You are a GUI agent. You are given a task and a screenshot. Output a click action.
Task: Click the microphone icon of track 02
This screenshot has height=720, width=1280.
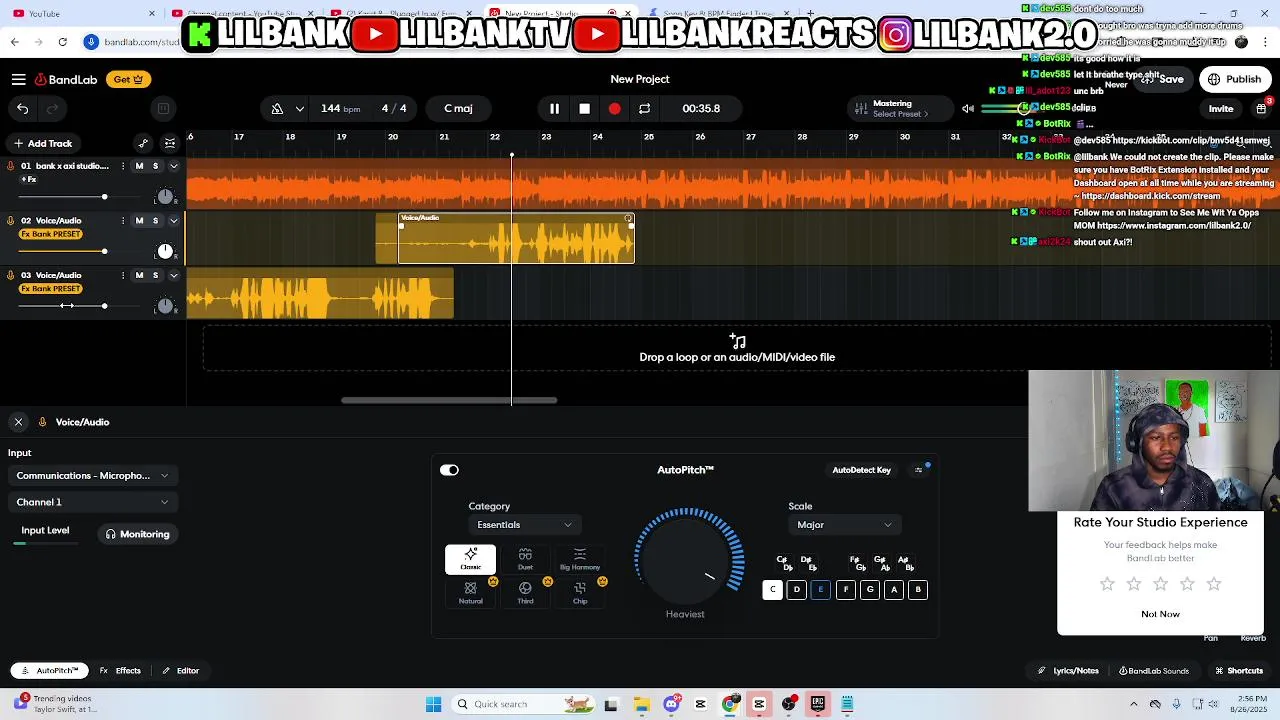[11, 221]
